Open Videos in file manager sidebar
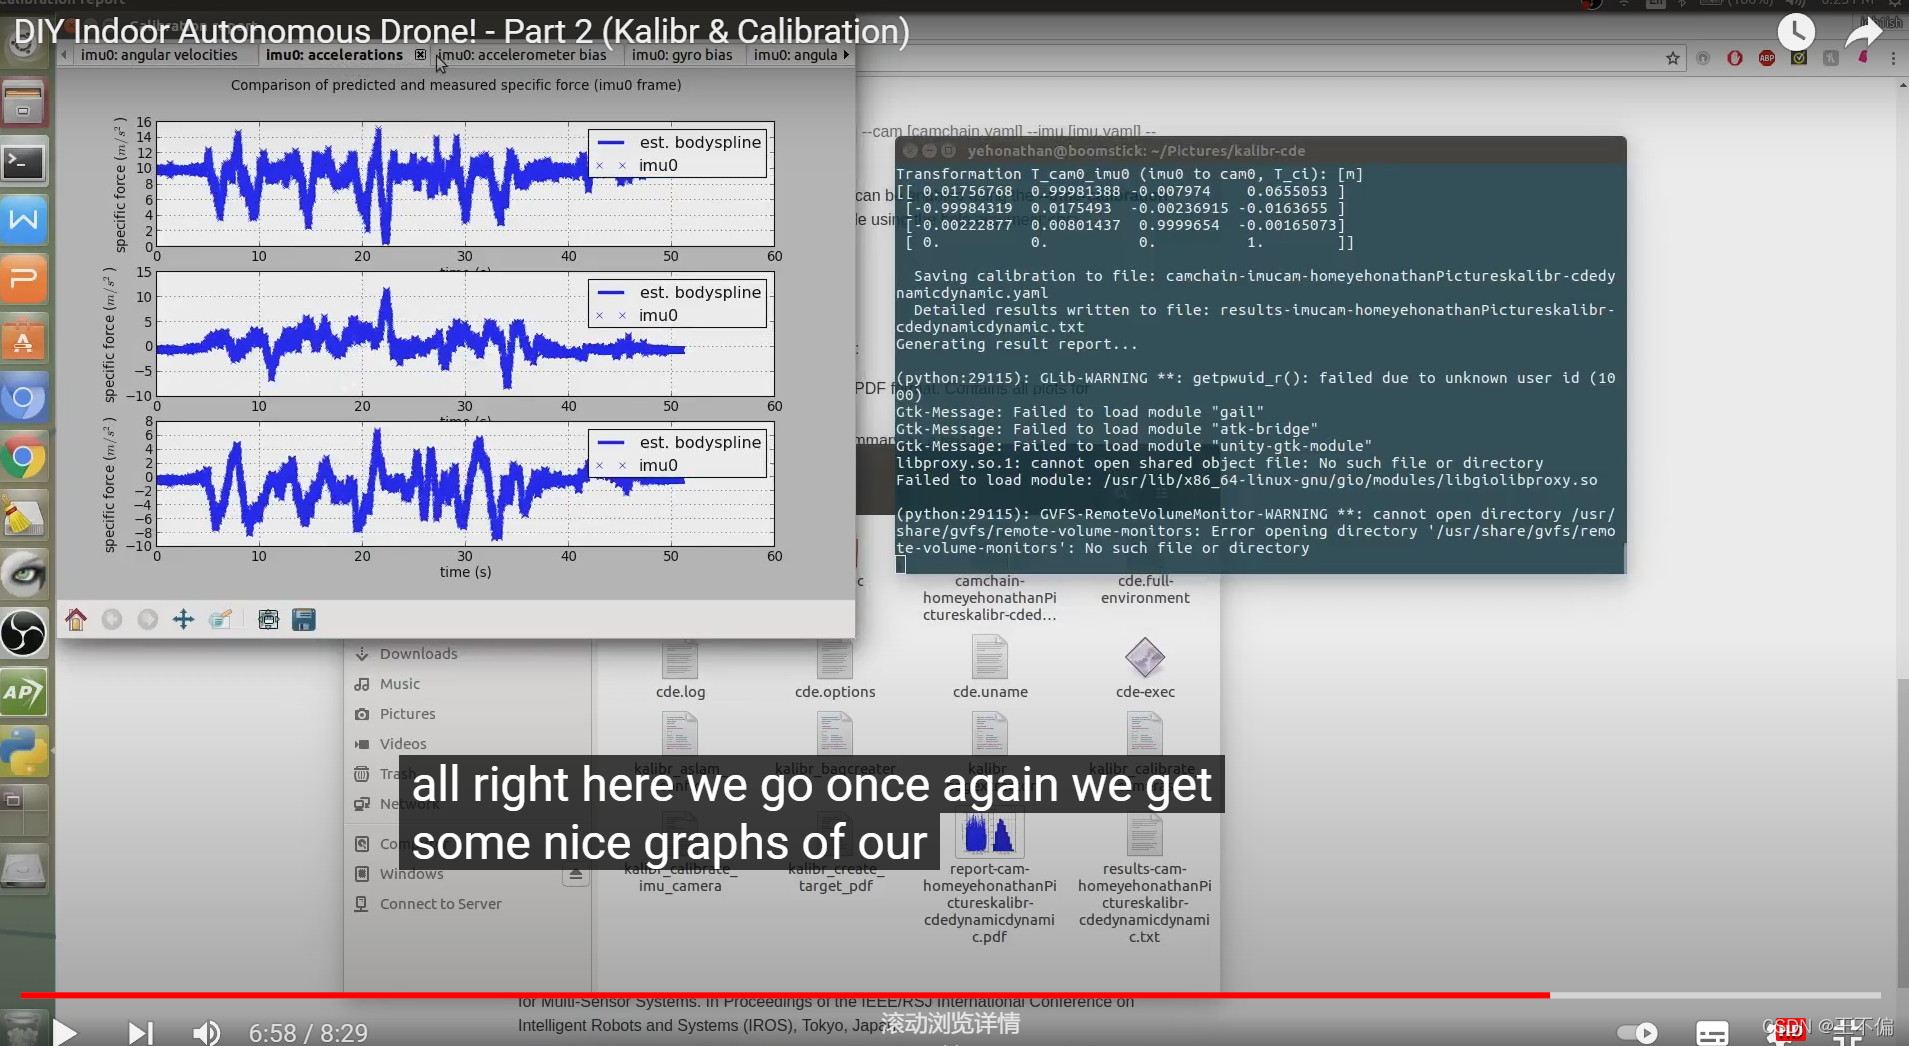 tap(403, 744)
